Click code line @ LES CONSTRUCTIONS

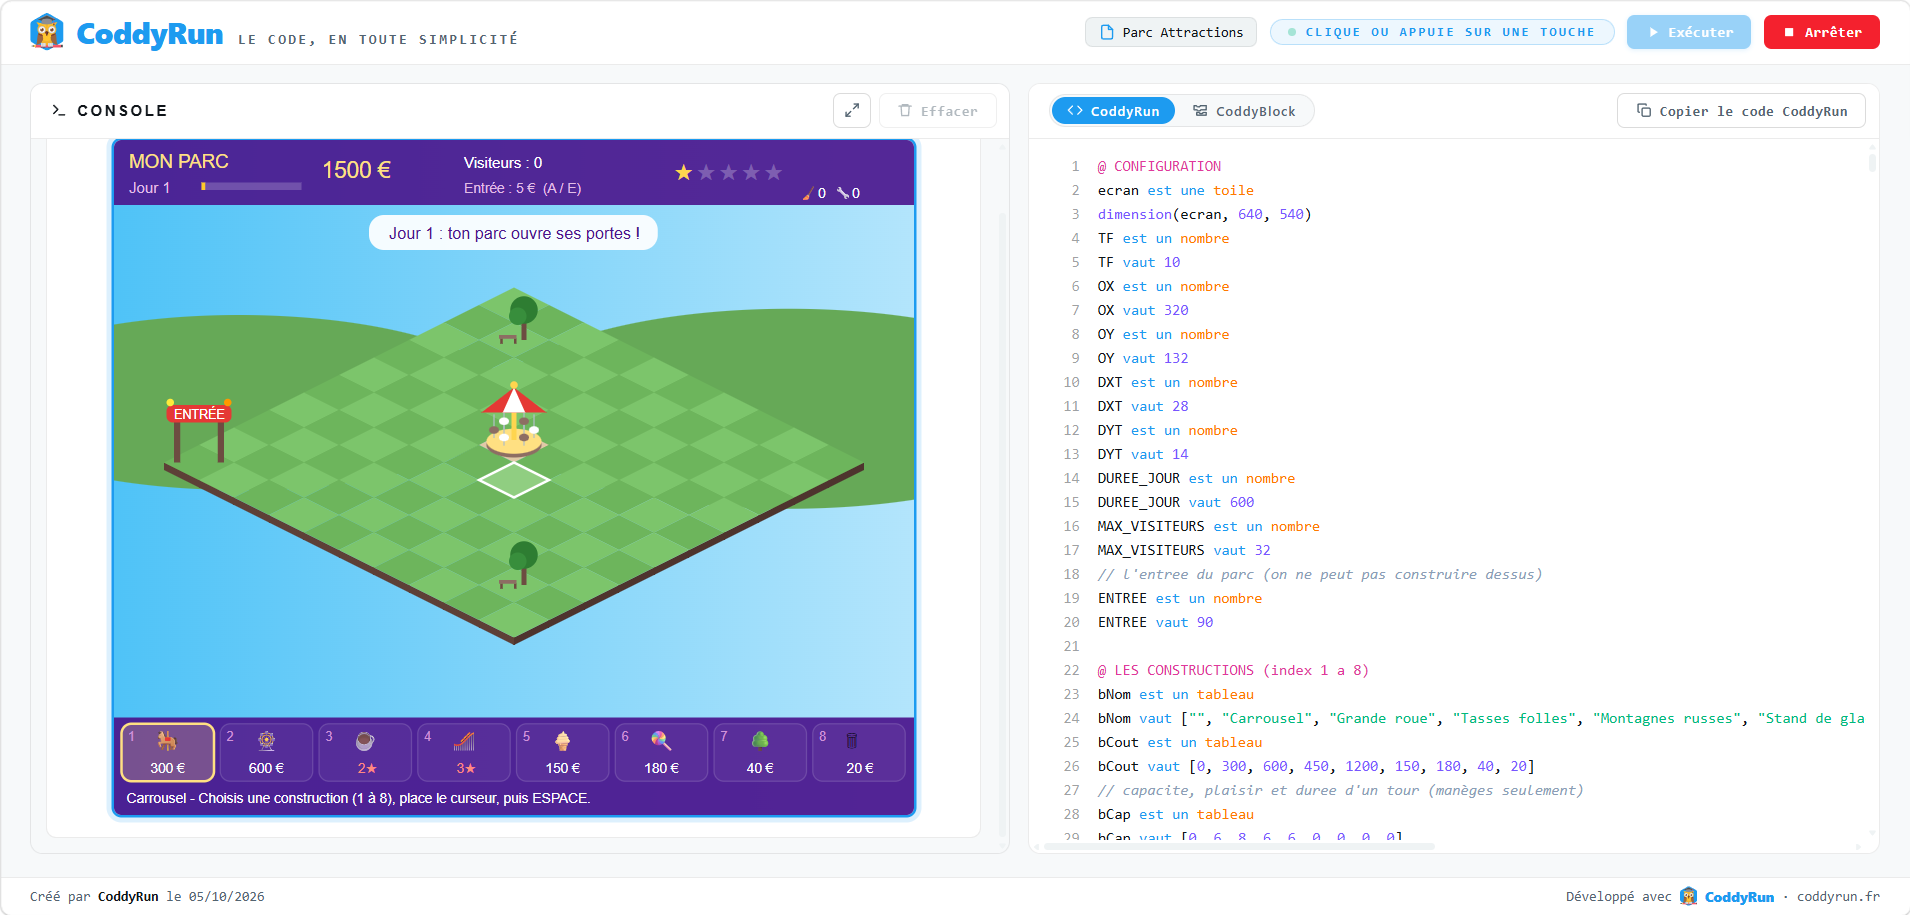(1233, 670)
